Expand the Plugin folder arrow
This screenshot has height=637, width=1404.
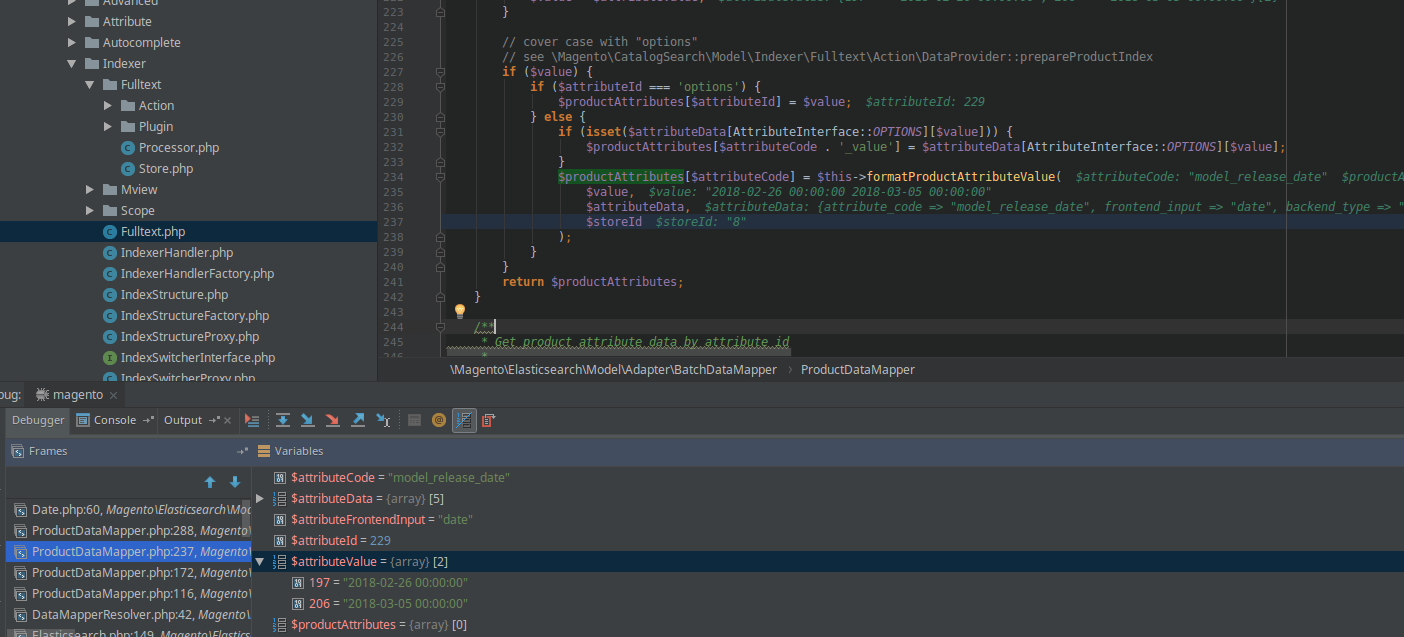click(x=108, y=127)
